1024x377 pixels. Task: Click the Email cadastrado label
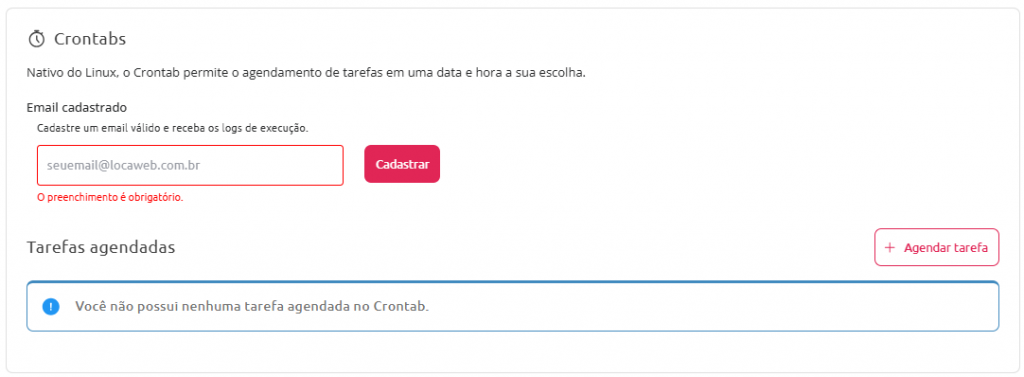click(x=76, y=107)
